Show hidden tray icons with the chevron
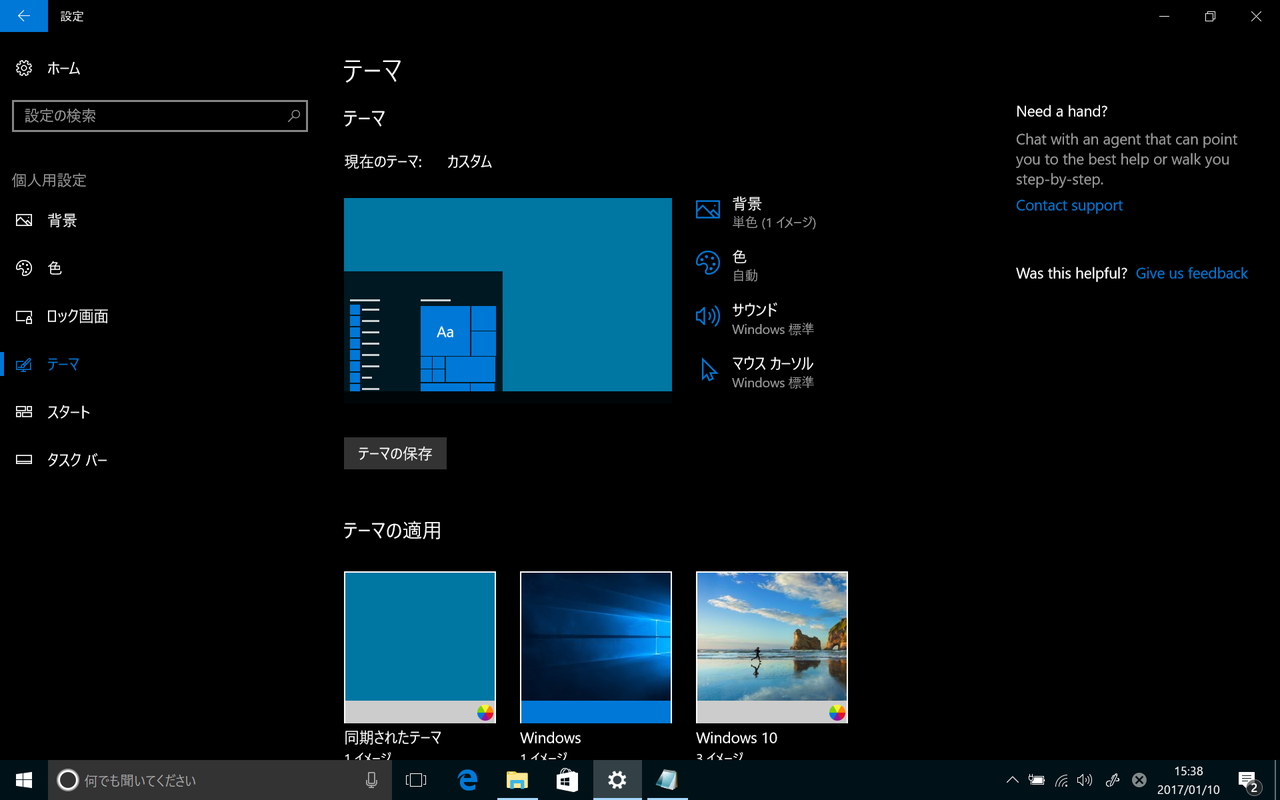This screenshot has height=800, width=1280. (1012, 780)
